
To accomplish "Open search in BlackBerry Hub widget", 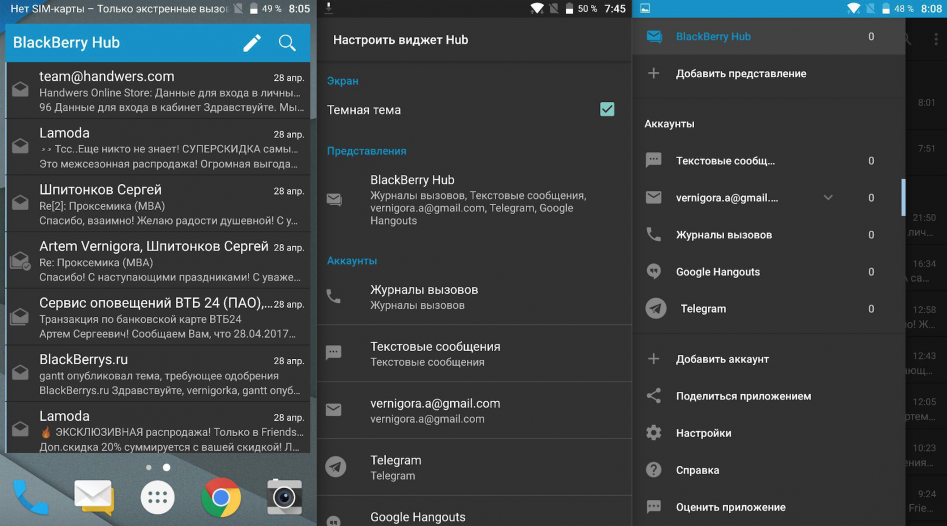I will pyautogui.click(x=287, y=43).
